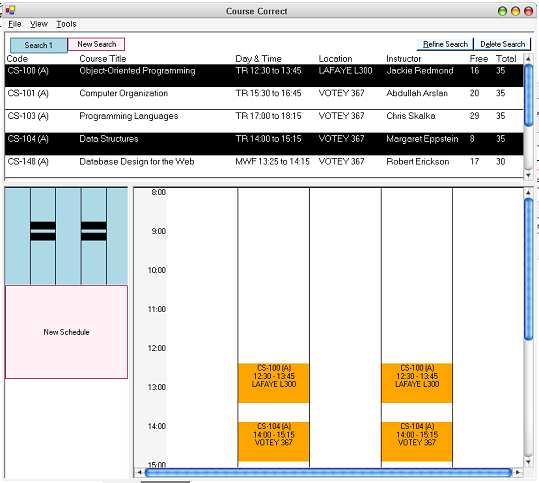Click the Total column header
Image resolution: width=539 pixels, height=483 pixels.
506,59
